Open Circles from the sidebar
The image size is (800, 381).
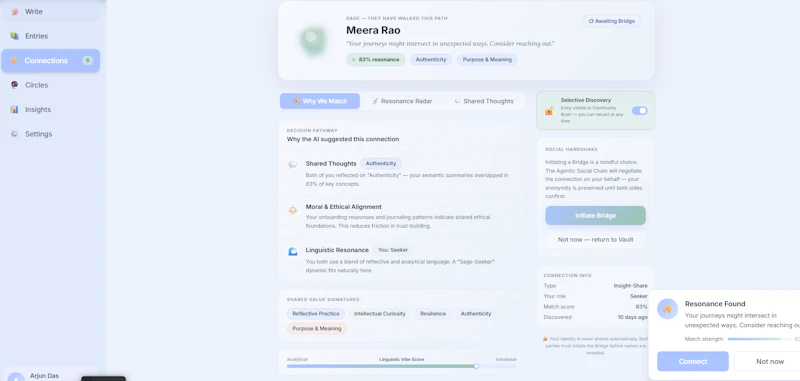tap(50, 85)
